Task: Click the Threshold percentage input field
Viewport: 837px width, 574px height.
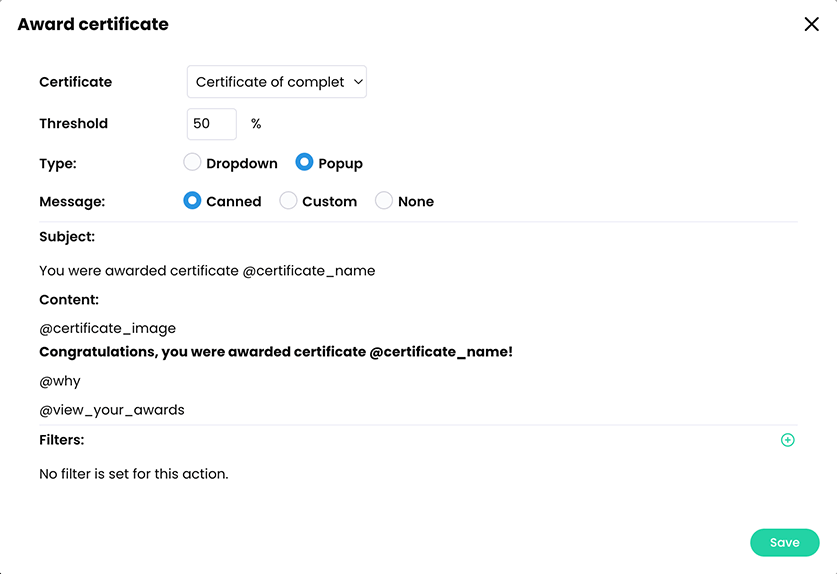Action: (x=211, y=124)
